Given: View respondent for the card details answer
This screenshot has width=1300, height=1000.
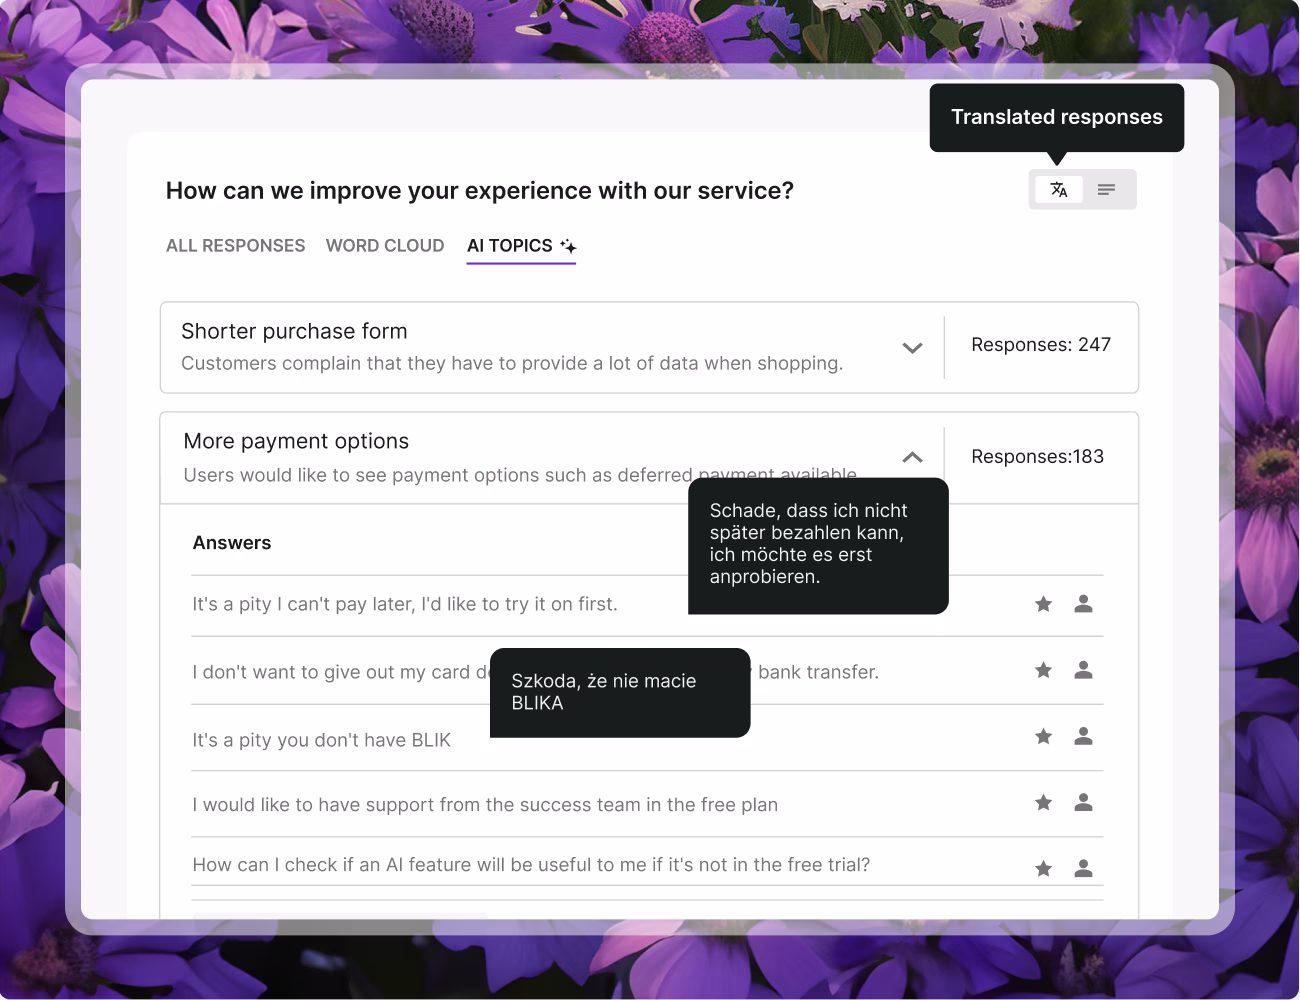Looking at the screenshot, I should pyautogui.click(x=1083, y=670).
